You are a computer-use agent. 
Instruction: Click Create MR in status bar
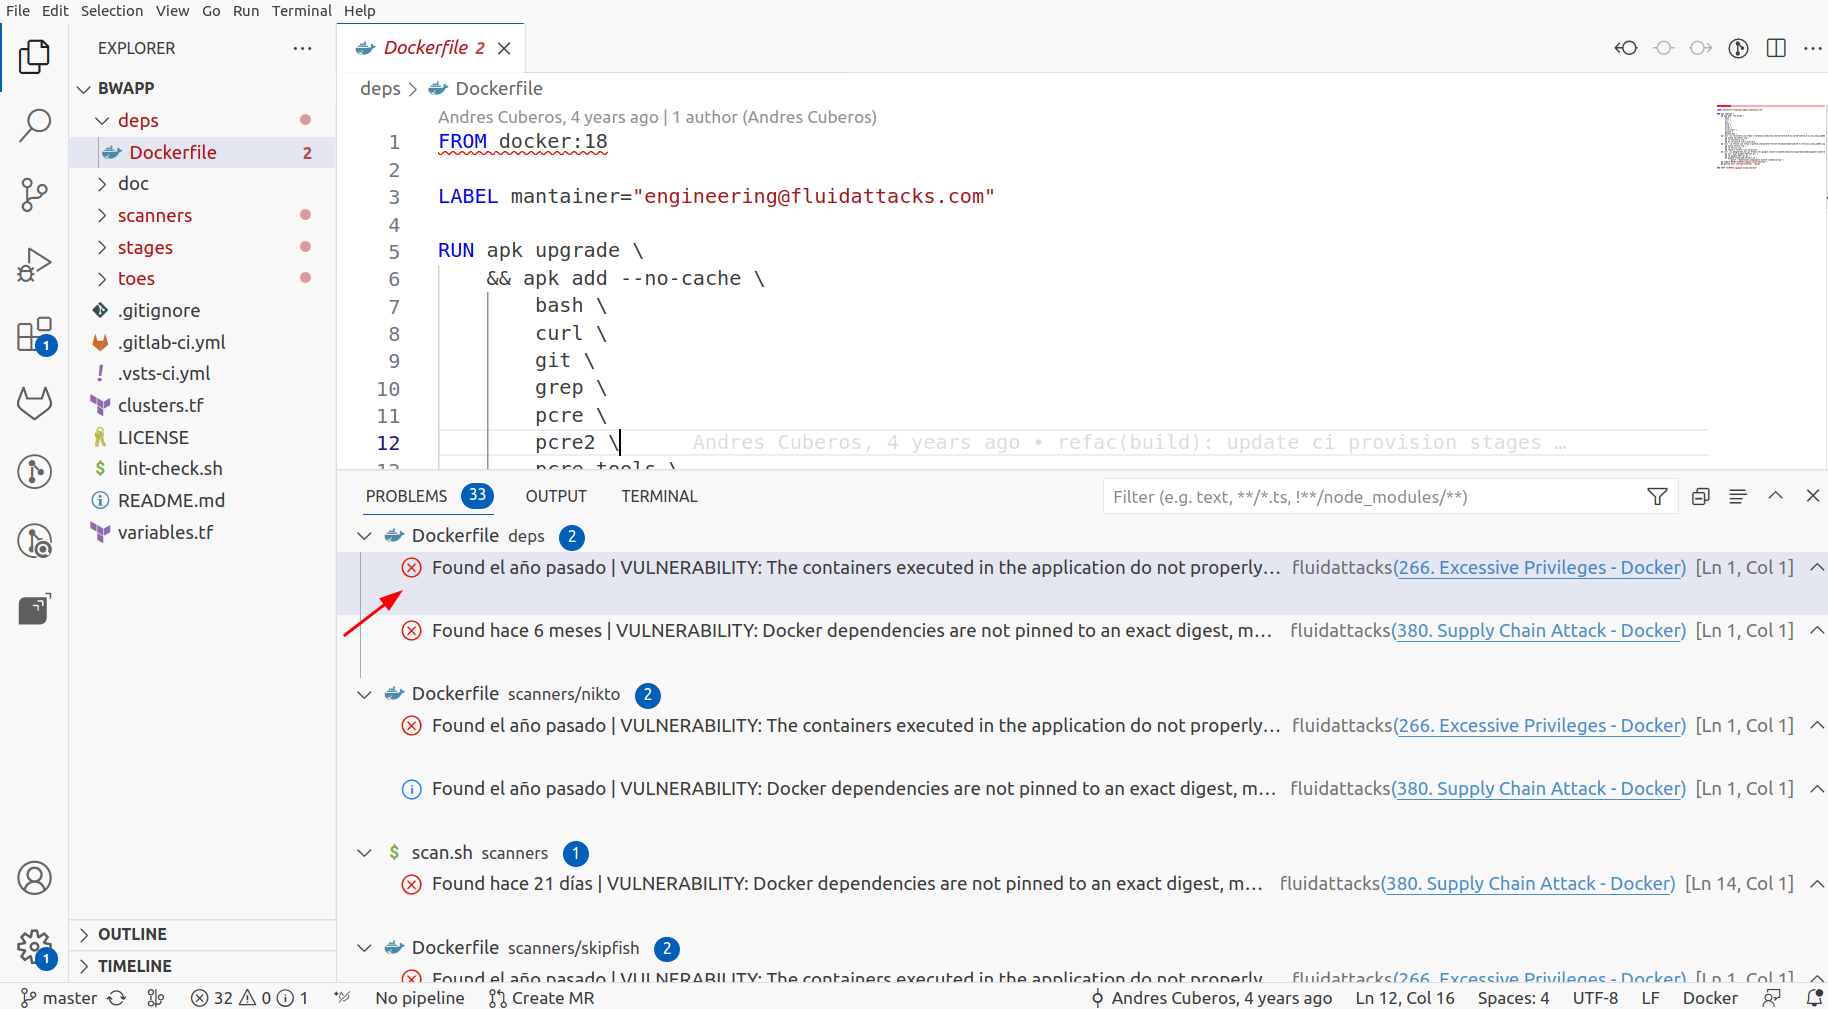point(541,998)
